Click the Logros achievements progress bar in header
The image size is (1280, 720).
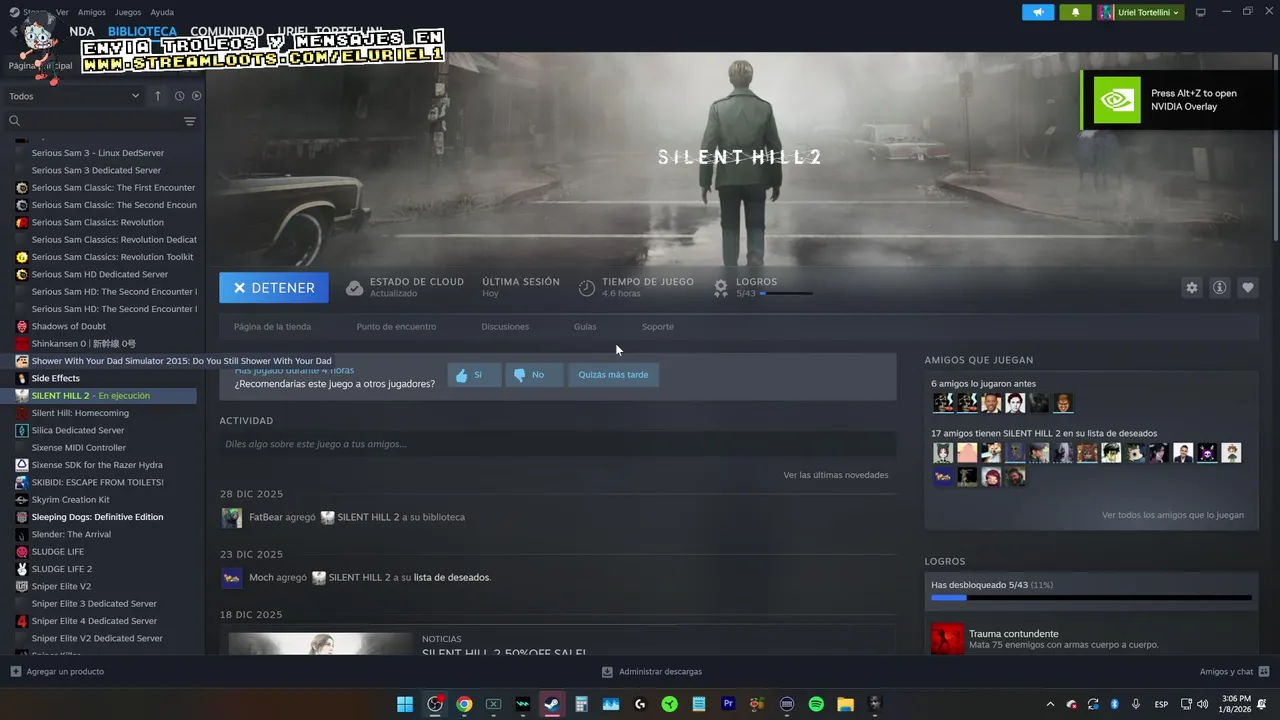click(786, 294)
